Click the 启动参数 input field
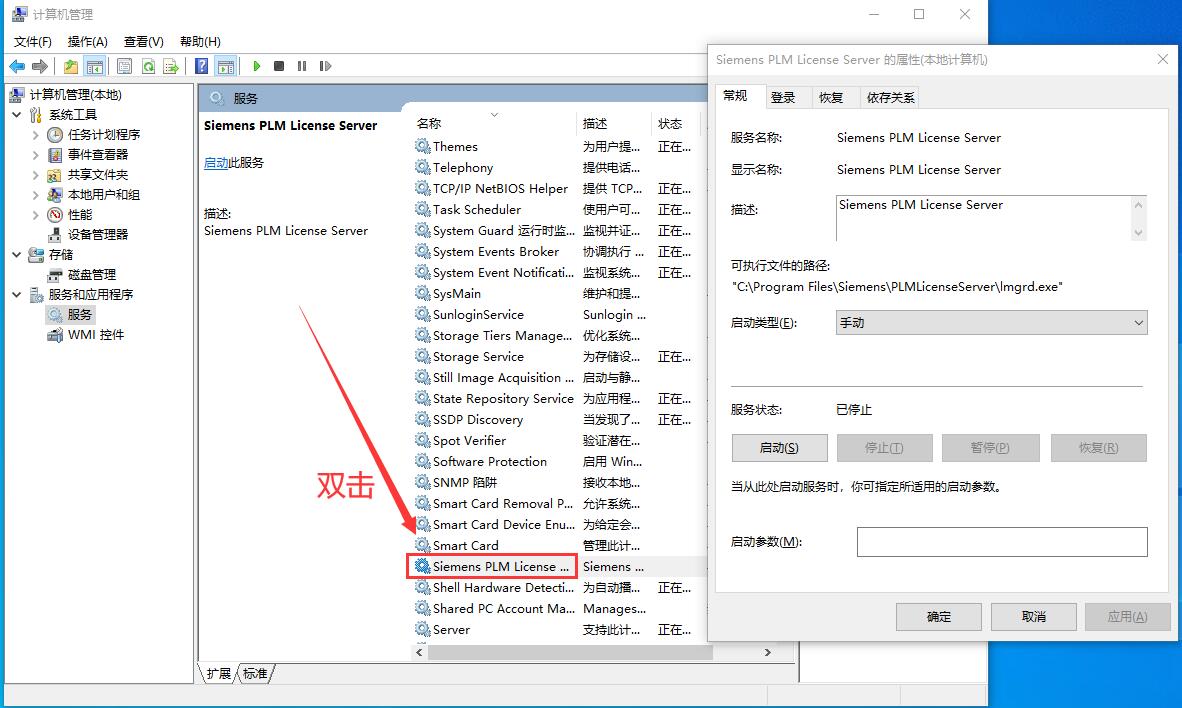Image resolution: width=1182 pixels, height=708 pixels. (x=1001, y=542)
